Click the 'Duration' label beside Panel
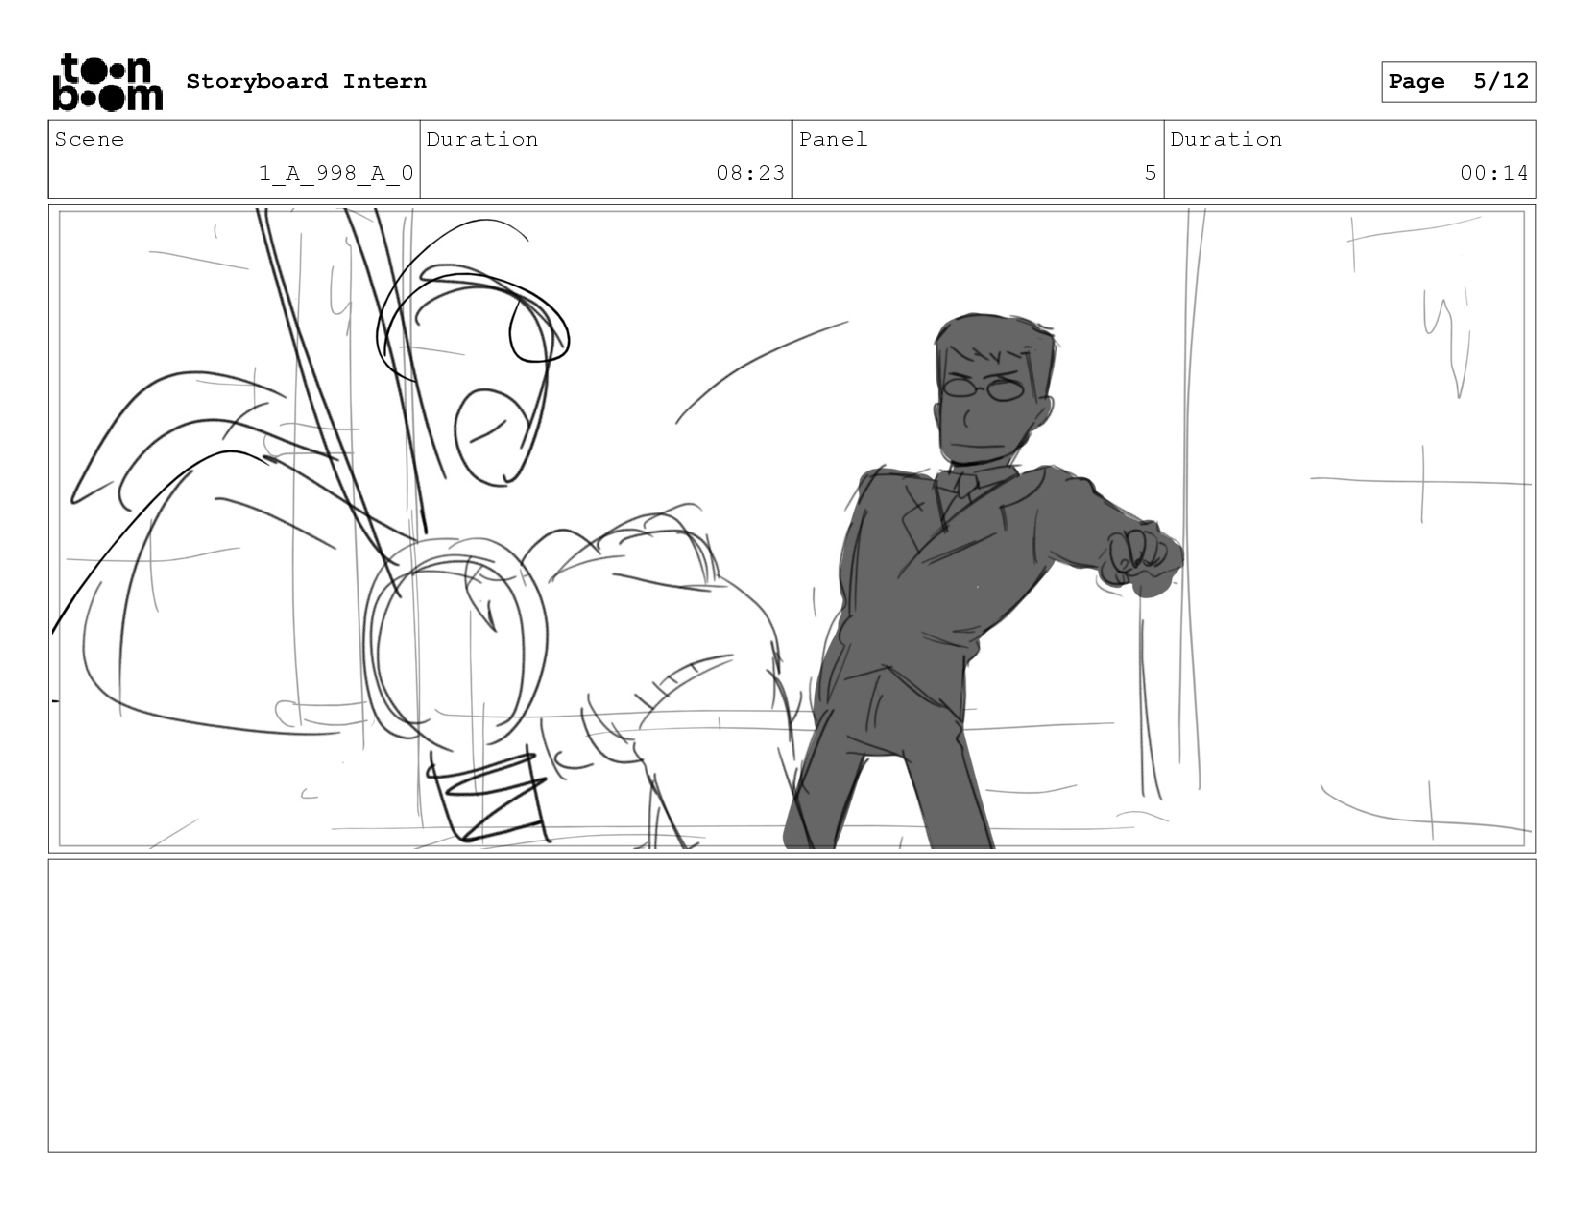This screenshot has height=1224, width=1584. 1226,139
